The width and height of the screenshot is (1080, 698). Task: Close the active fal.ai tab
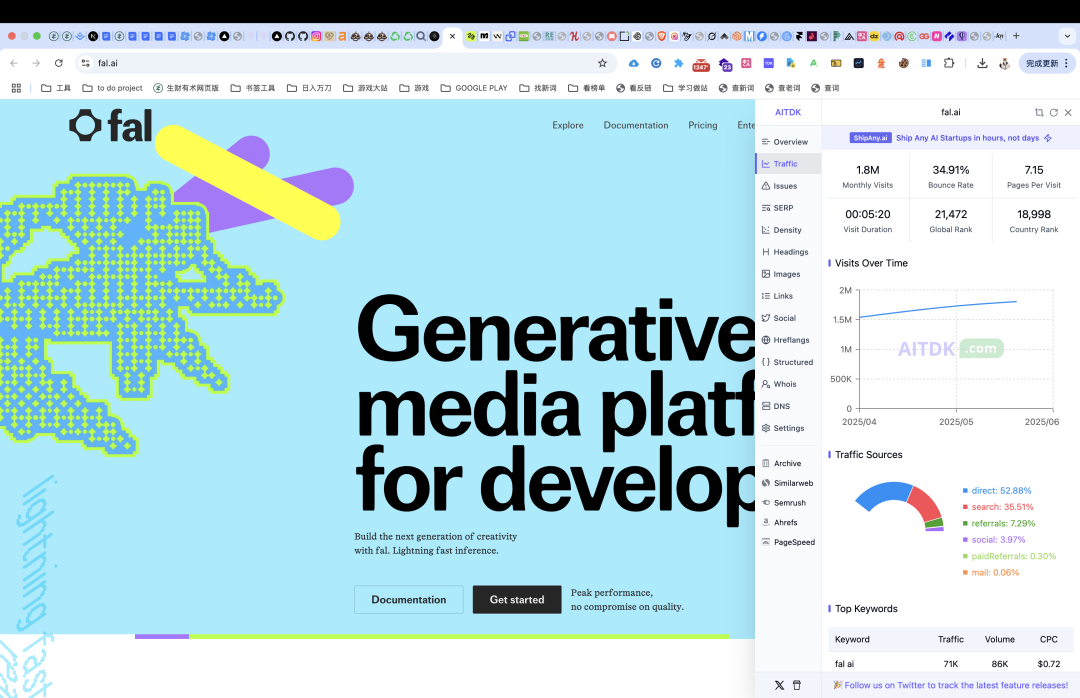(453, 37)
